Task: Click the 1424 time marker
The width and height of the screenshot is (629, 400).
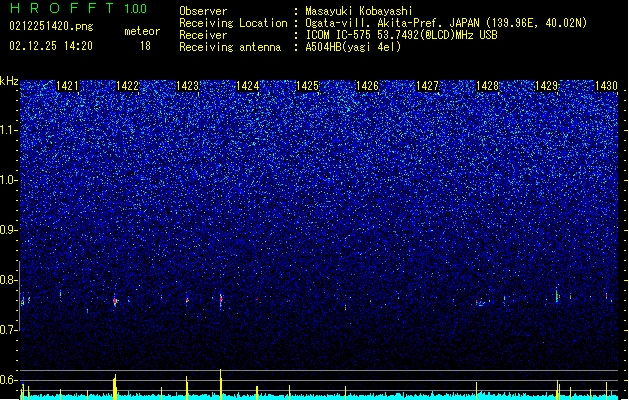Action: coord(248,86)
